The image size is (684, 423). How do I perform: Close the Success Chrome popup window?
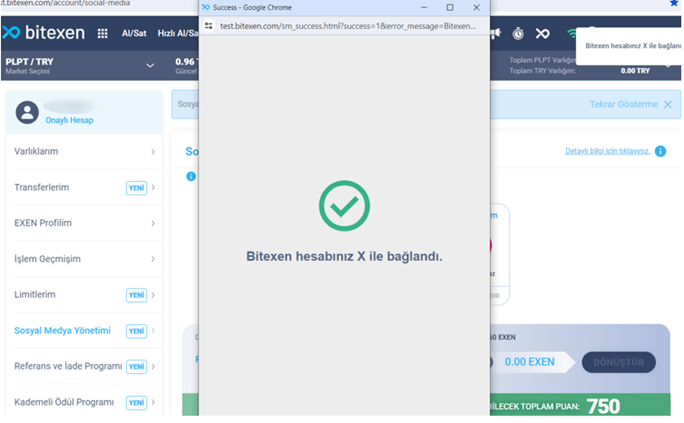(476, 7)
